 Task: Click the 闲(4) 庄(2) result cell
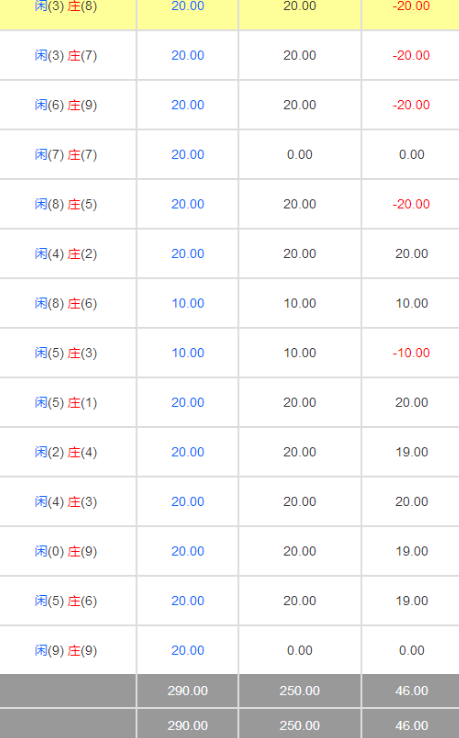(x=66, y=254)
